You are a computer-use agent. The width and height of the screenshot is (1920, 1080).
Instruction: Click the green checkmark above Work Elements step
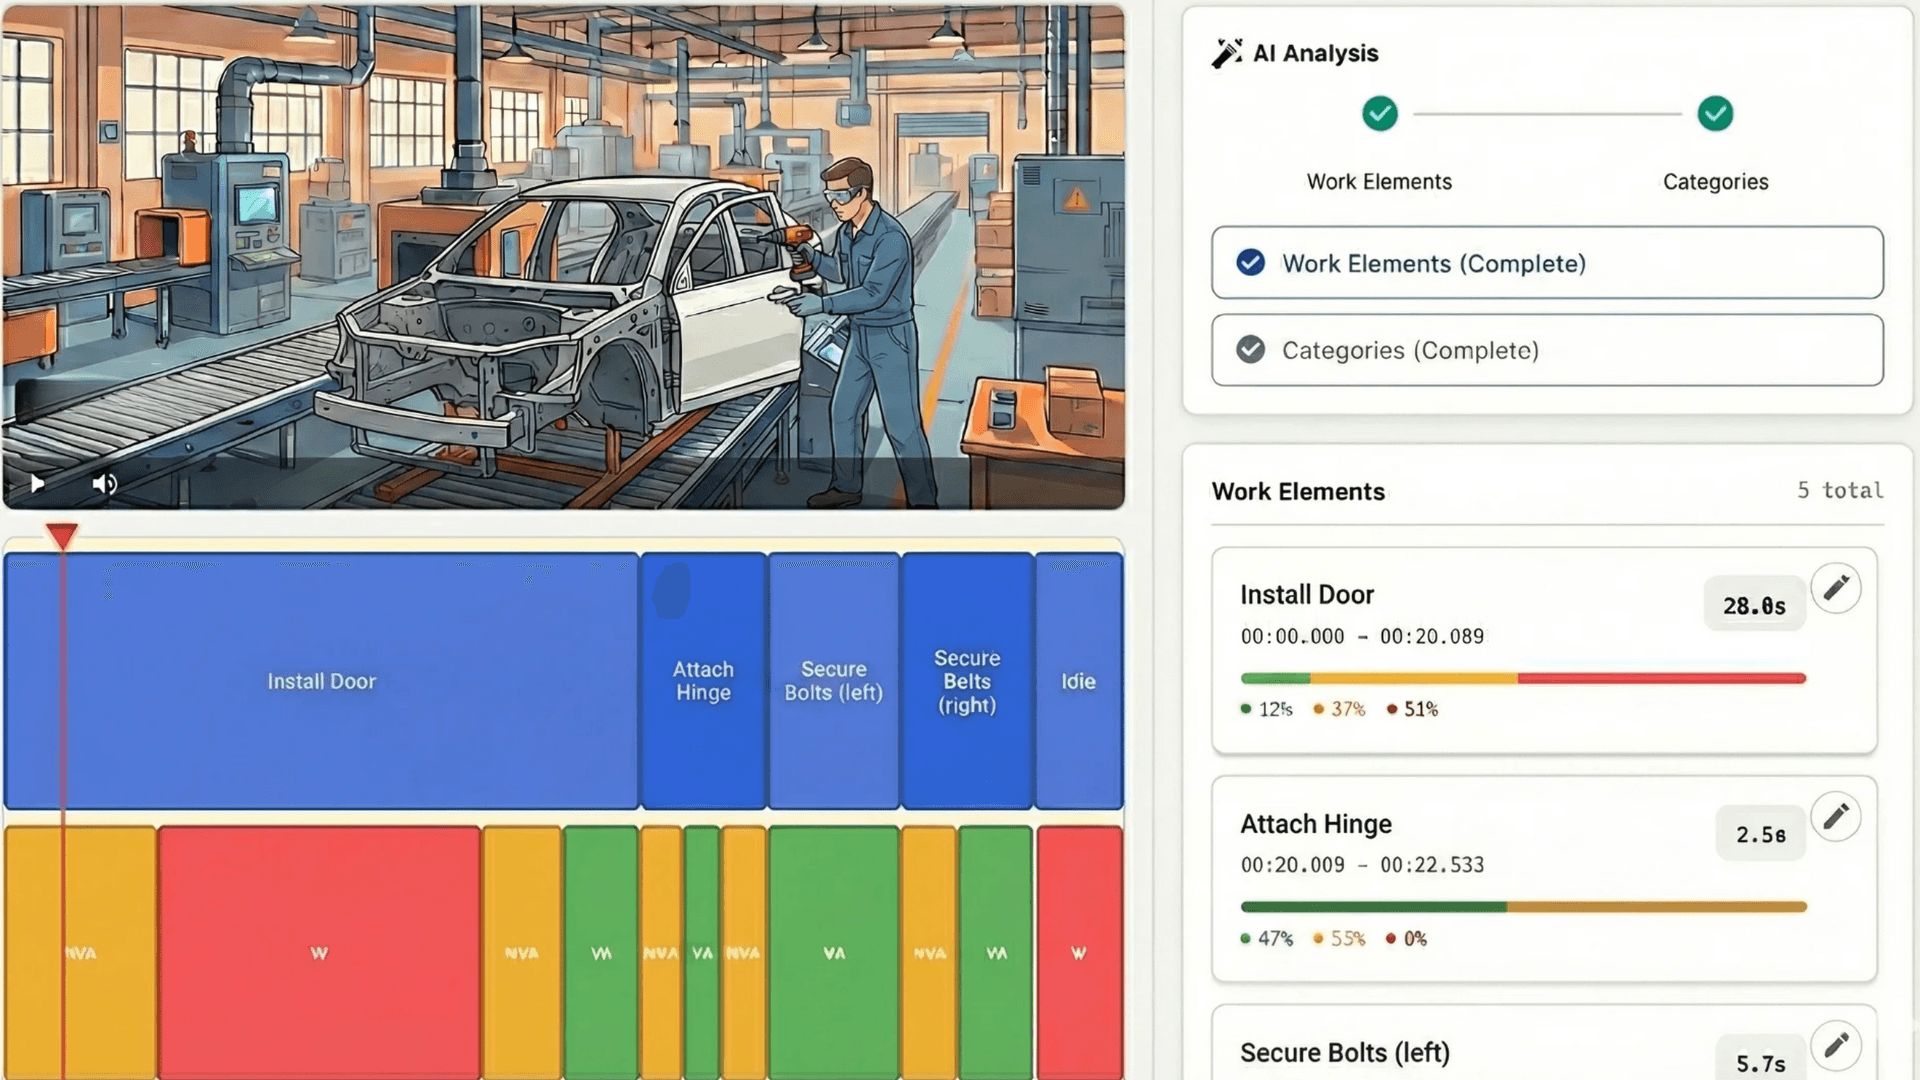1379,114
